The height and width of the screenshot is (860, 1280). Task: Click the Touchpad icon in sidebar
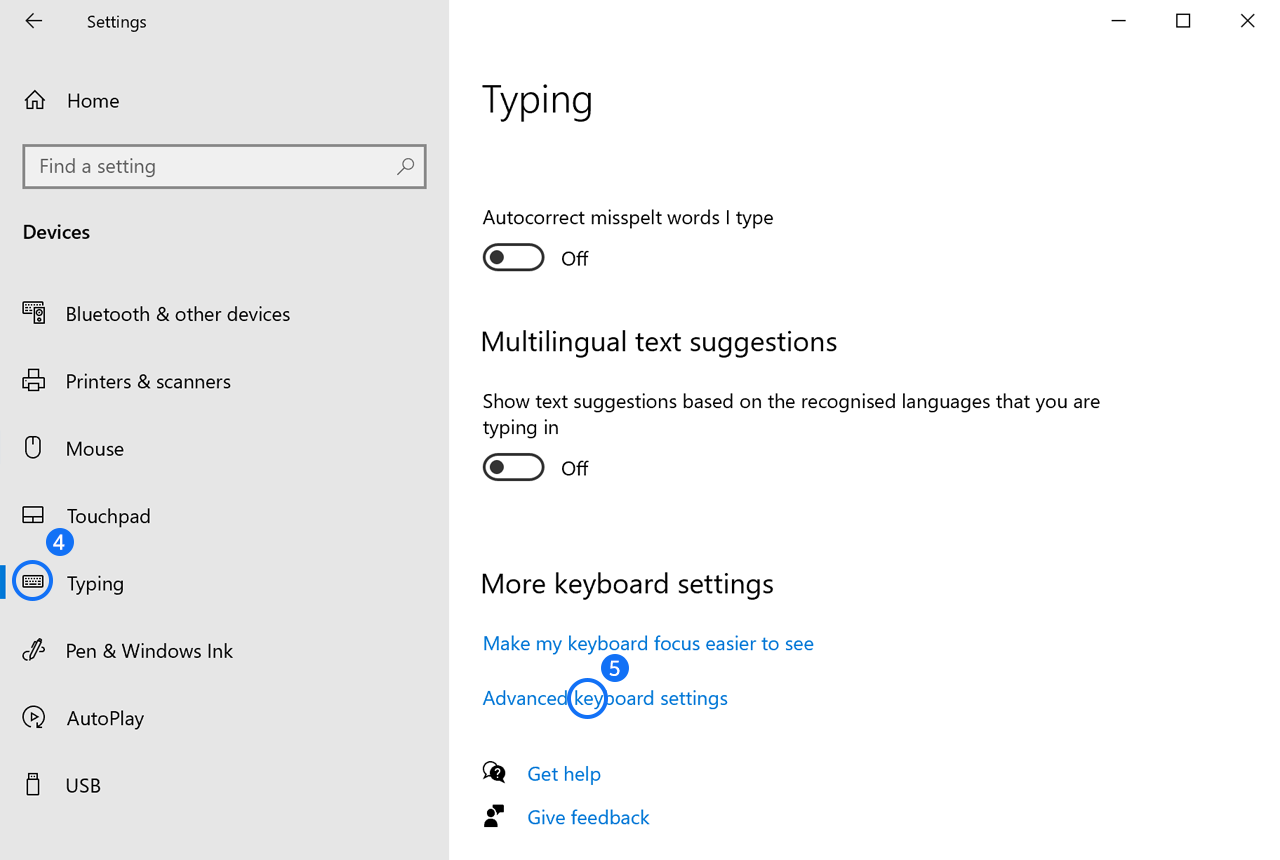pyautogui.click(x=34, y=516)
